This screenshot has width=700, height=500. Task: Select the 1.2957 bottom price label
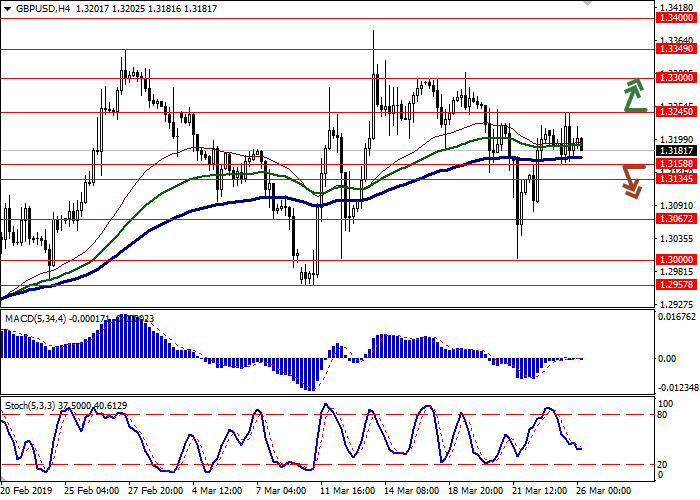(675, 285)
